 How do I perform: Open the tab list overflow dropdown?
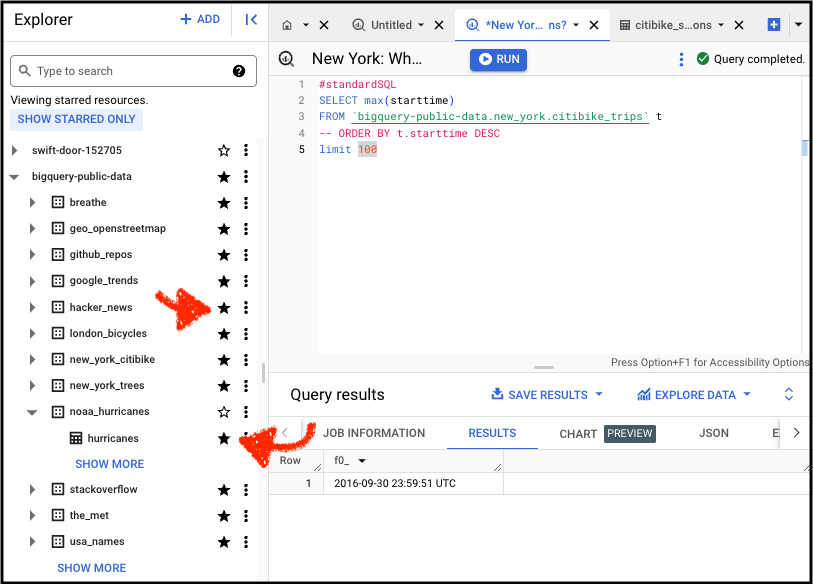tap(798, 24)
